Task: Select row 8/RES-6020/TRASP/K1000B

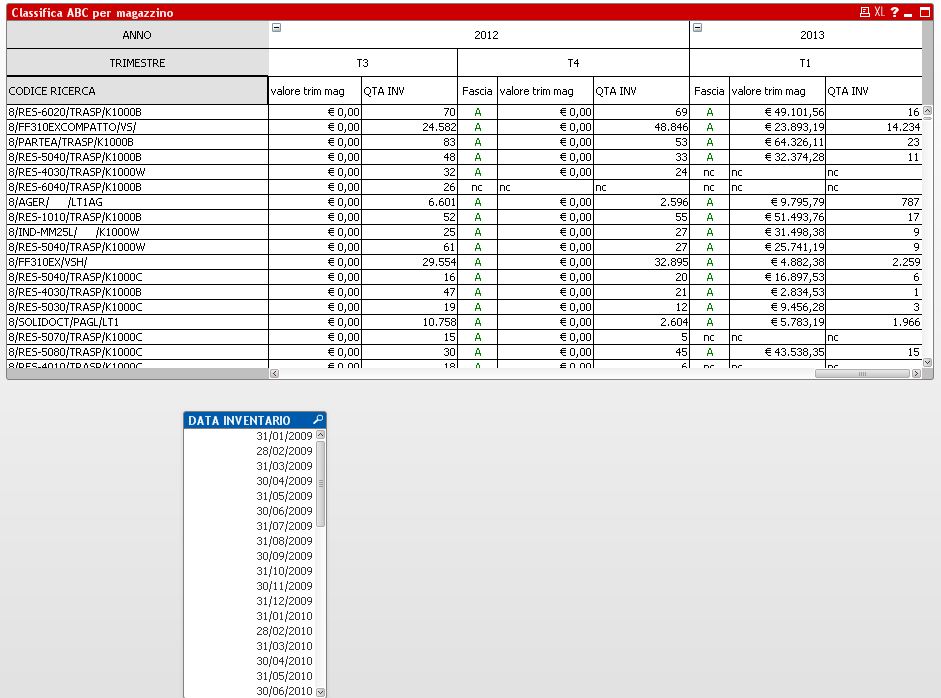Action: point(137,112)
